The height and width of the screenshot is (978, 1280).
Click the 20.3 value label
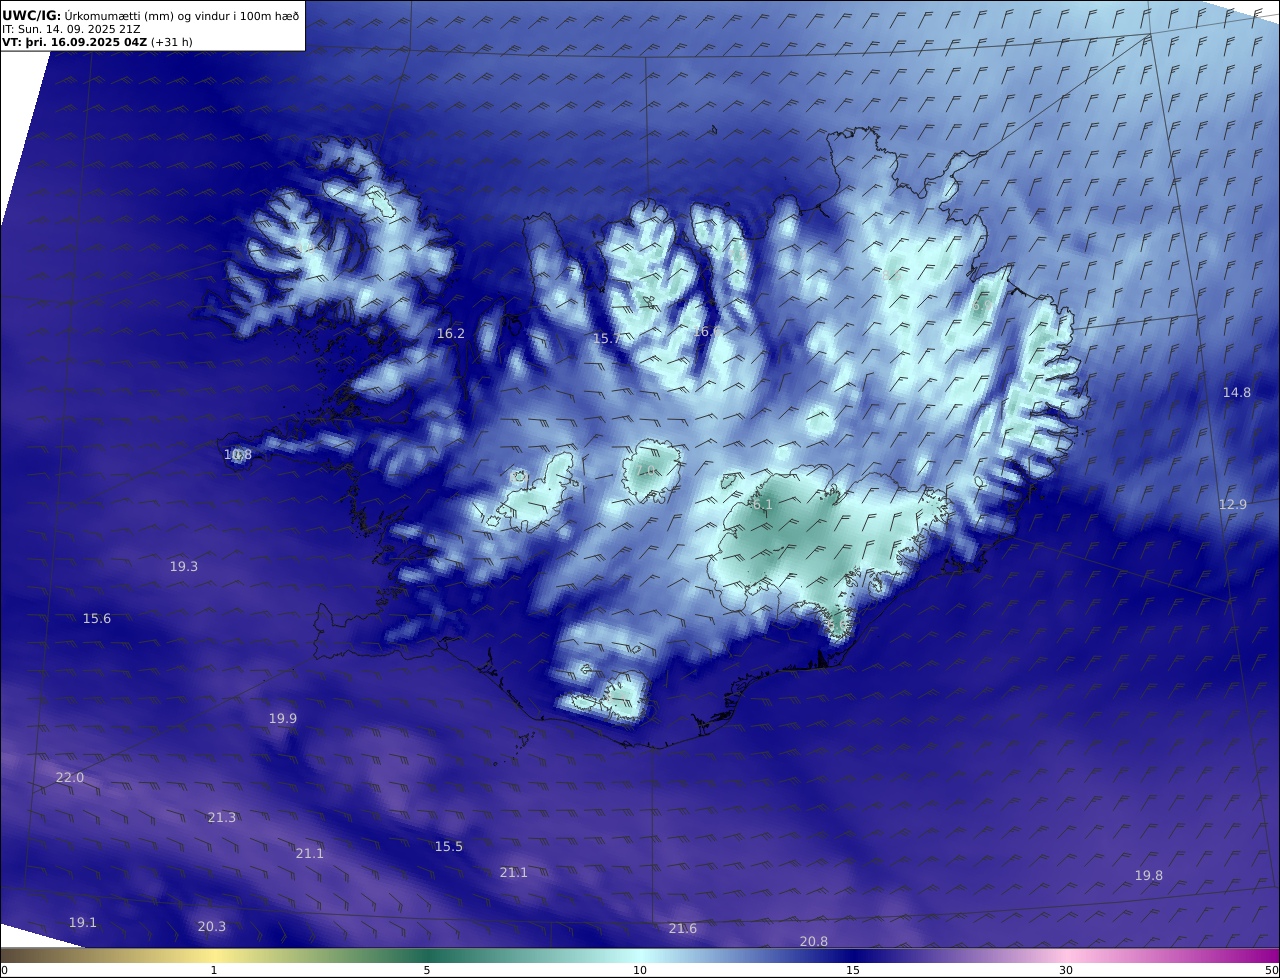212,927
